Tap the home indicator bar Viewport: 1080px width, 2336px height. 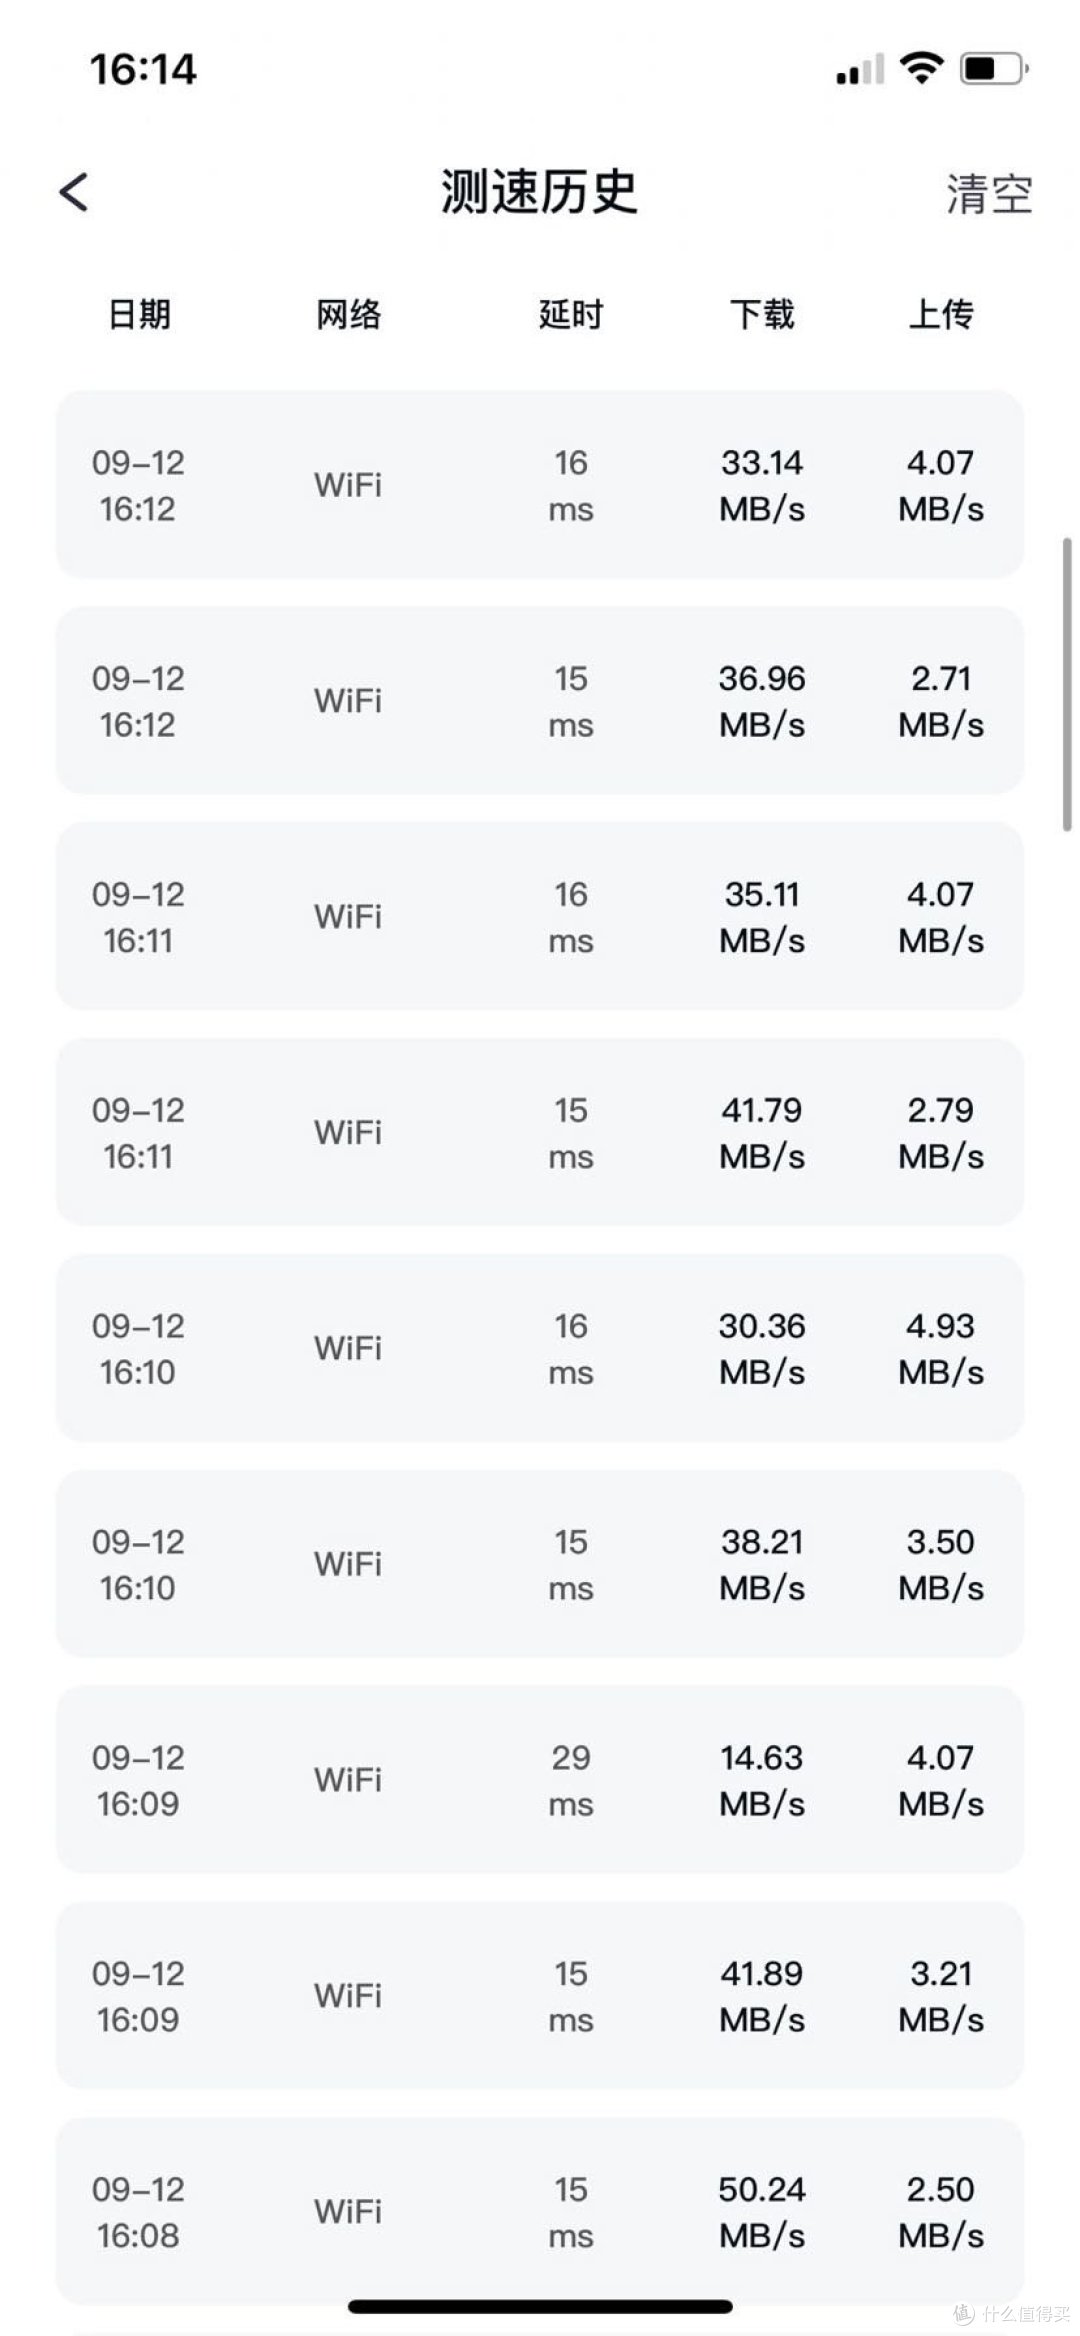540,2306
